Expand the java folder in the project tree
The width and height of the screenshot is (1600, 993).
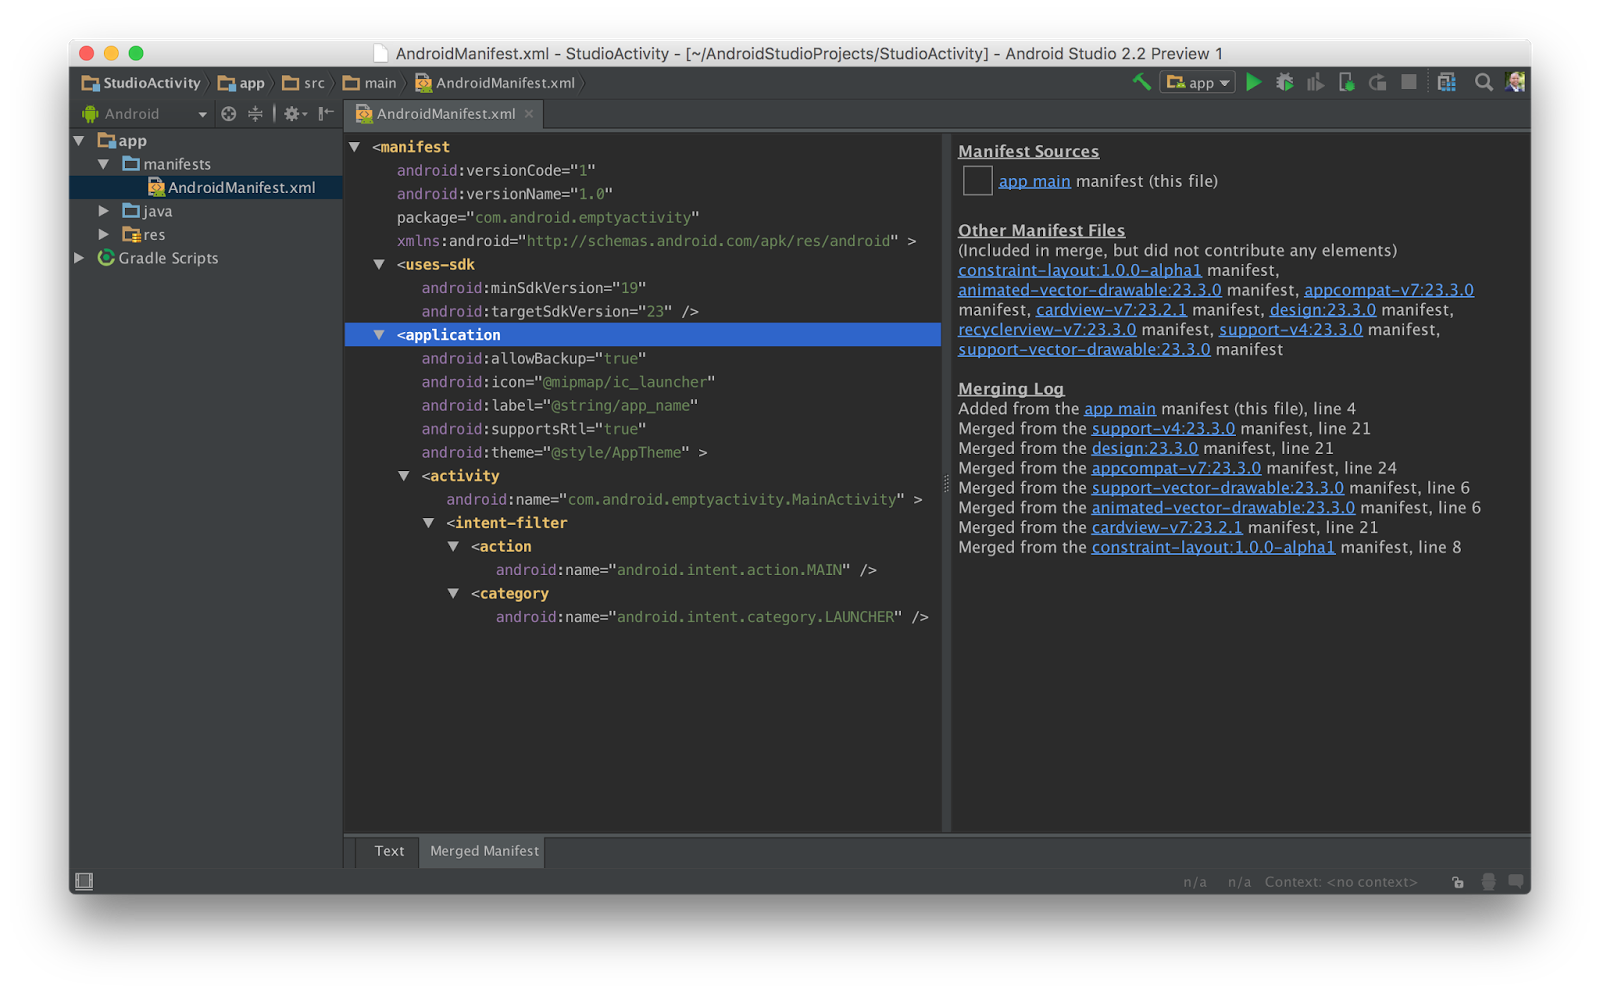104,211
